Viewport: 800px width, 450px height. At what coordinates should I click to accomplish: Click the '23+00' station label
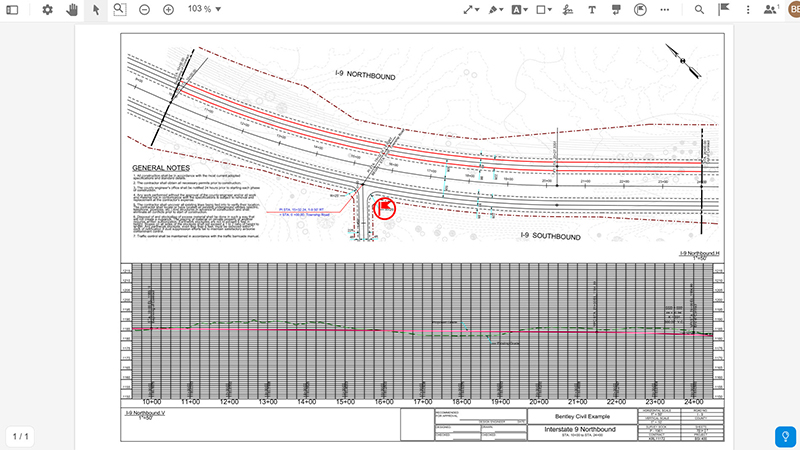[x=655, y=402]
